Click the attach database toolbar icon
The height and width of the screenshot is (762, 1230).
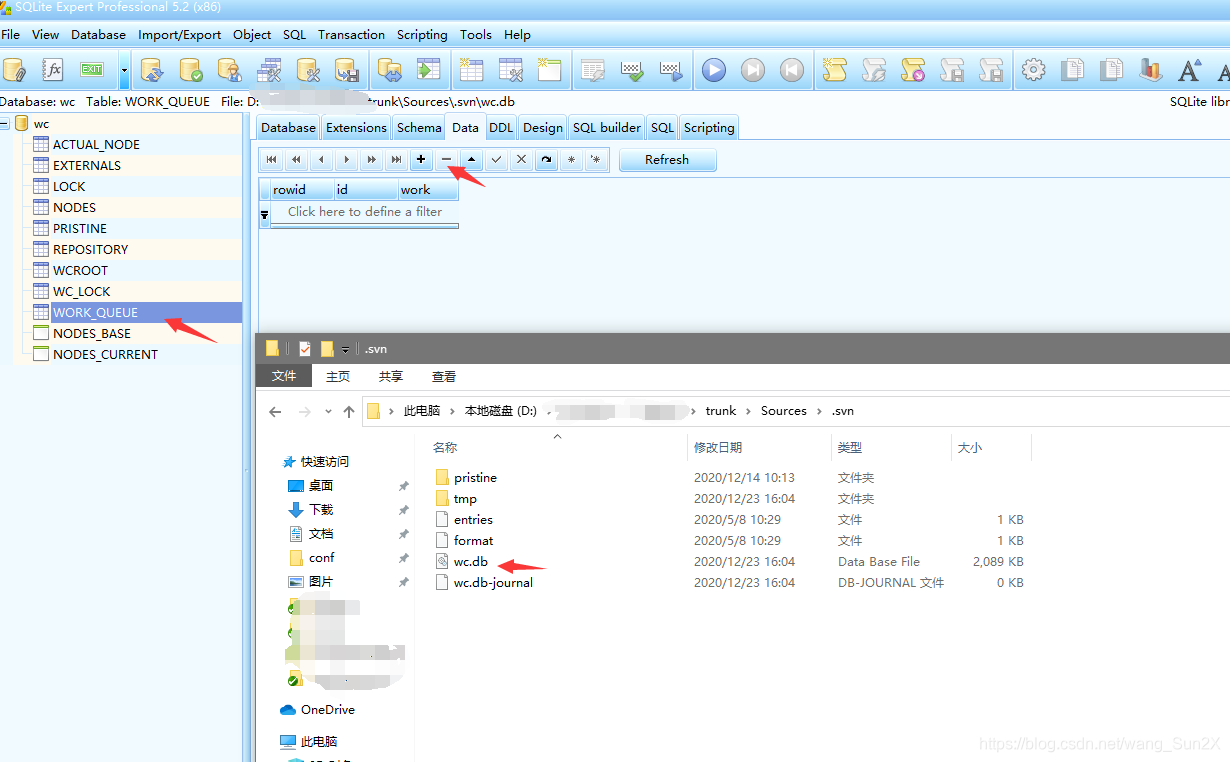[14, 70]
